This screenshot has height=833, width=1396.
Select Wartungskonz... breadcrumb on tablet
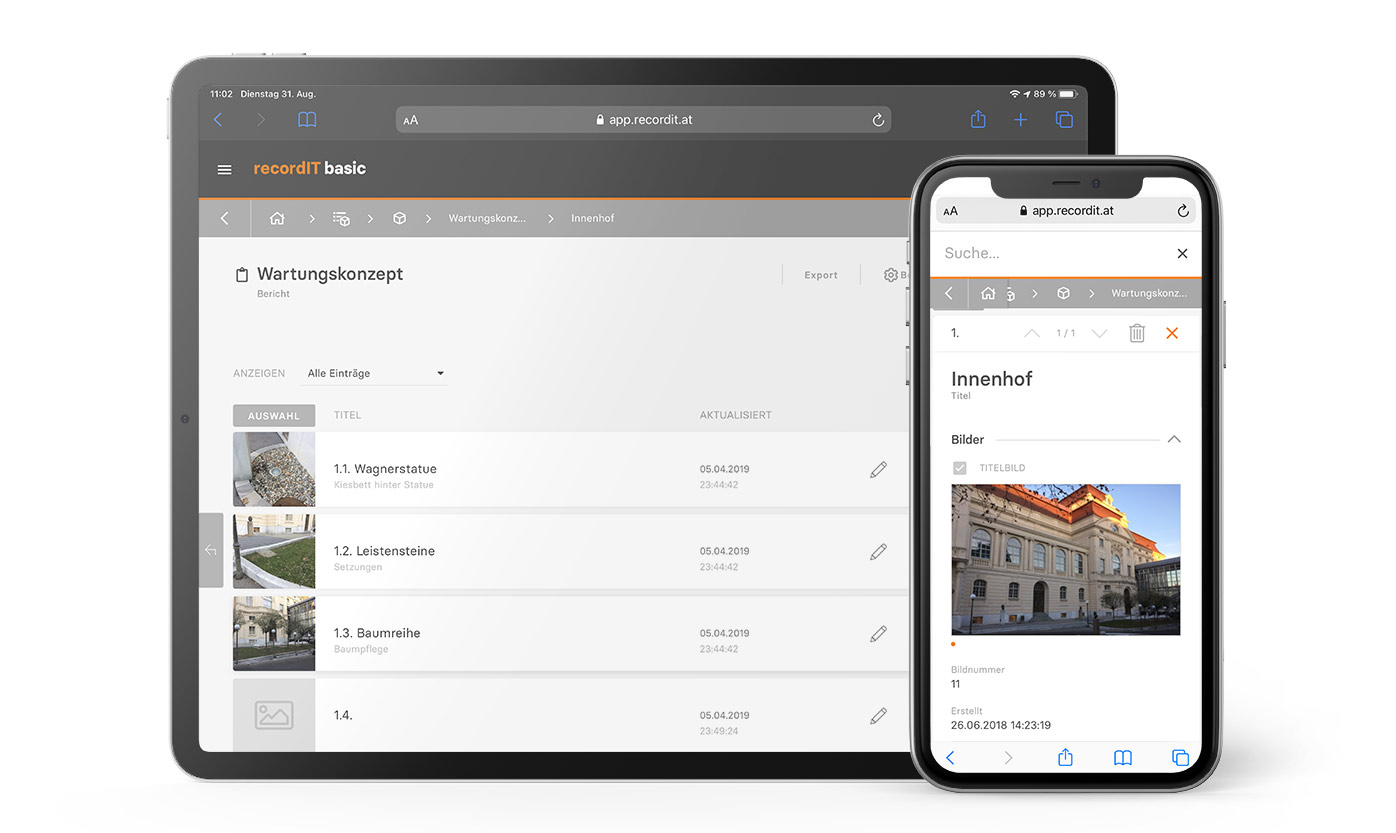tap(487, 218)
